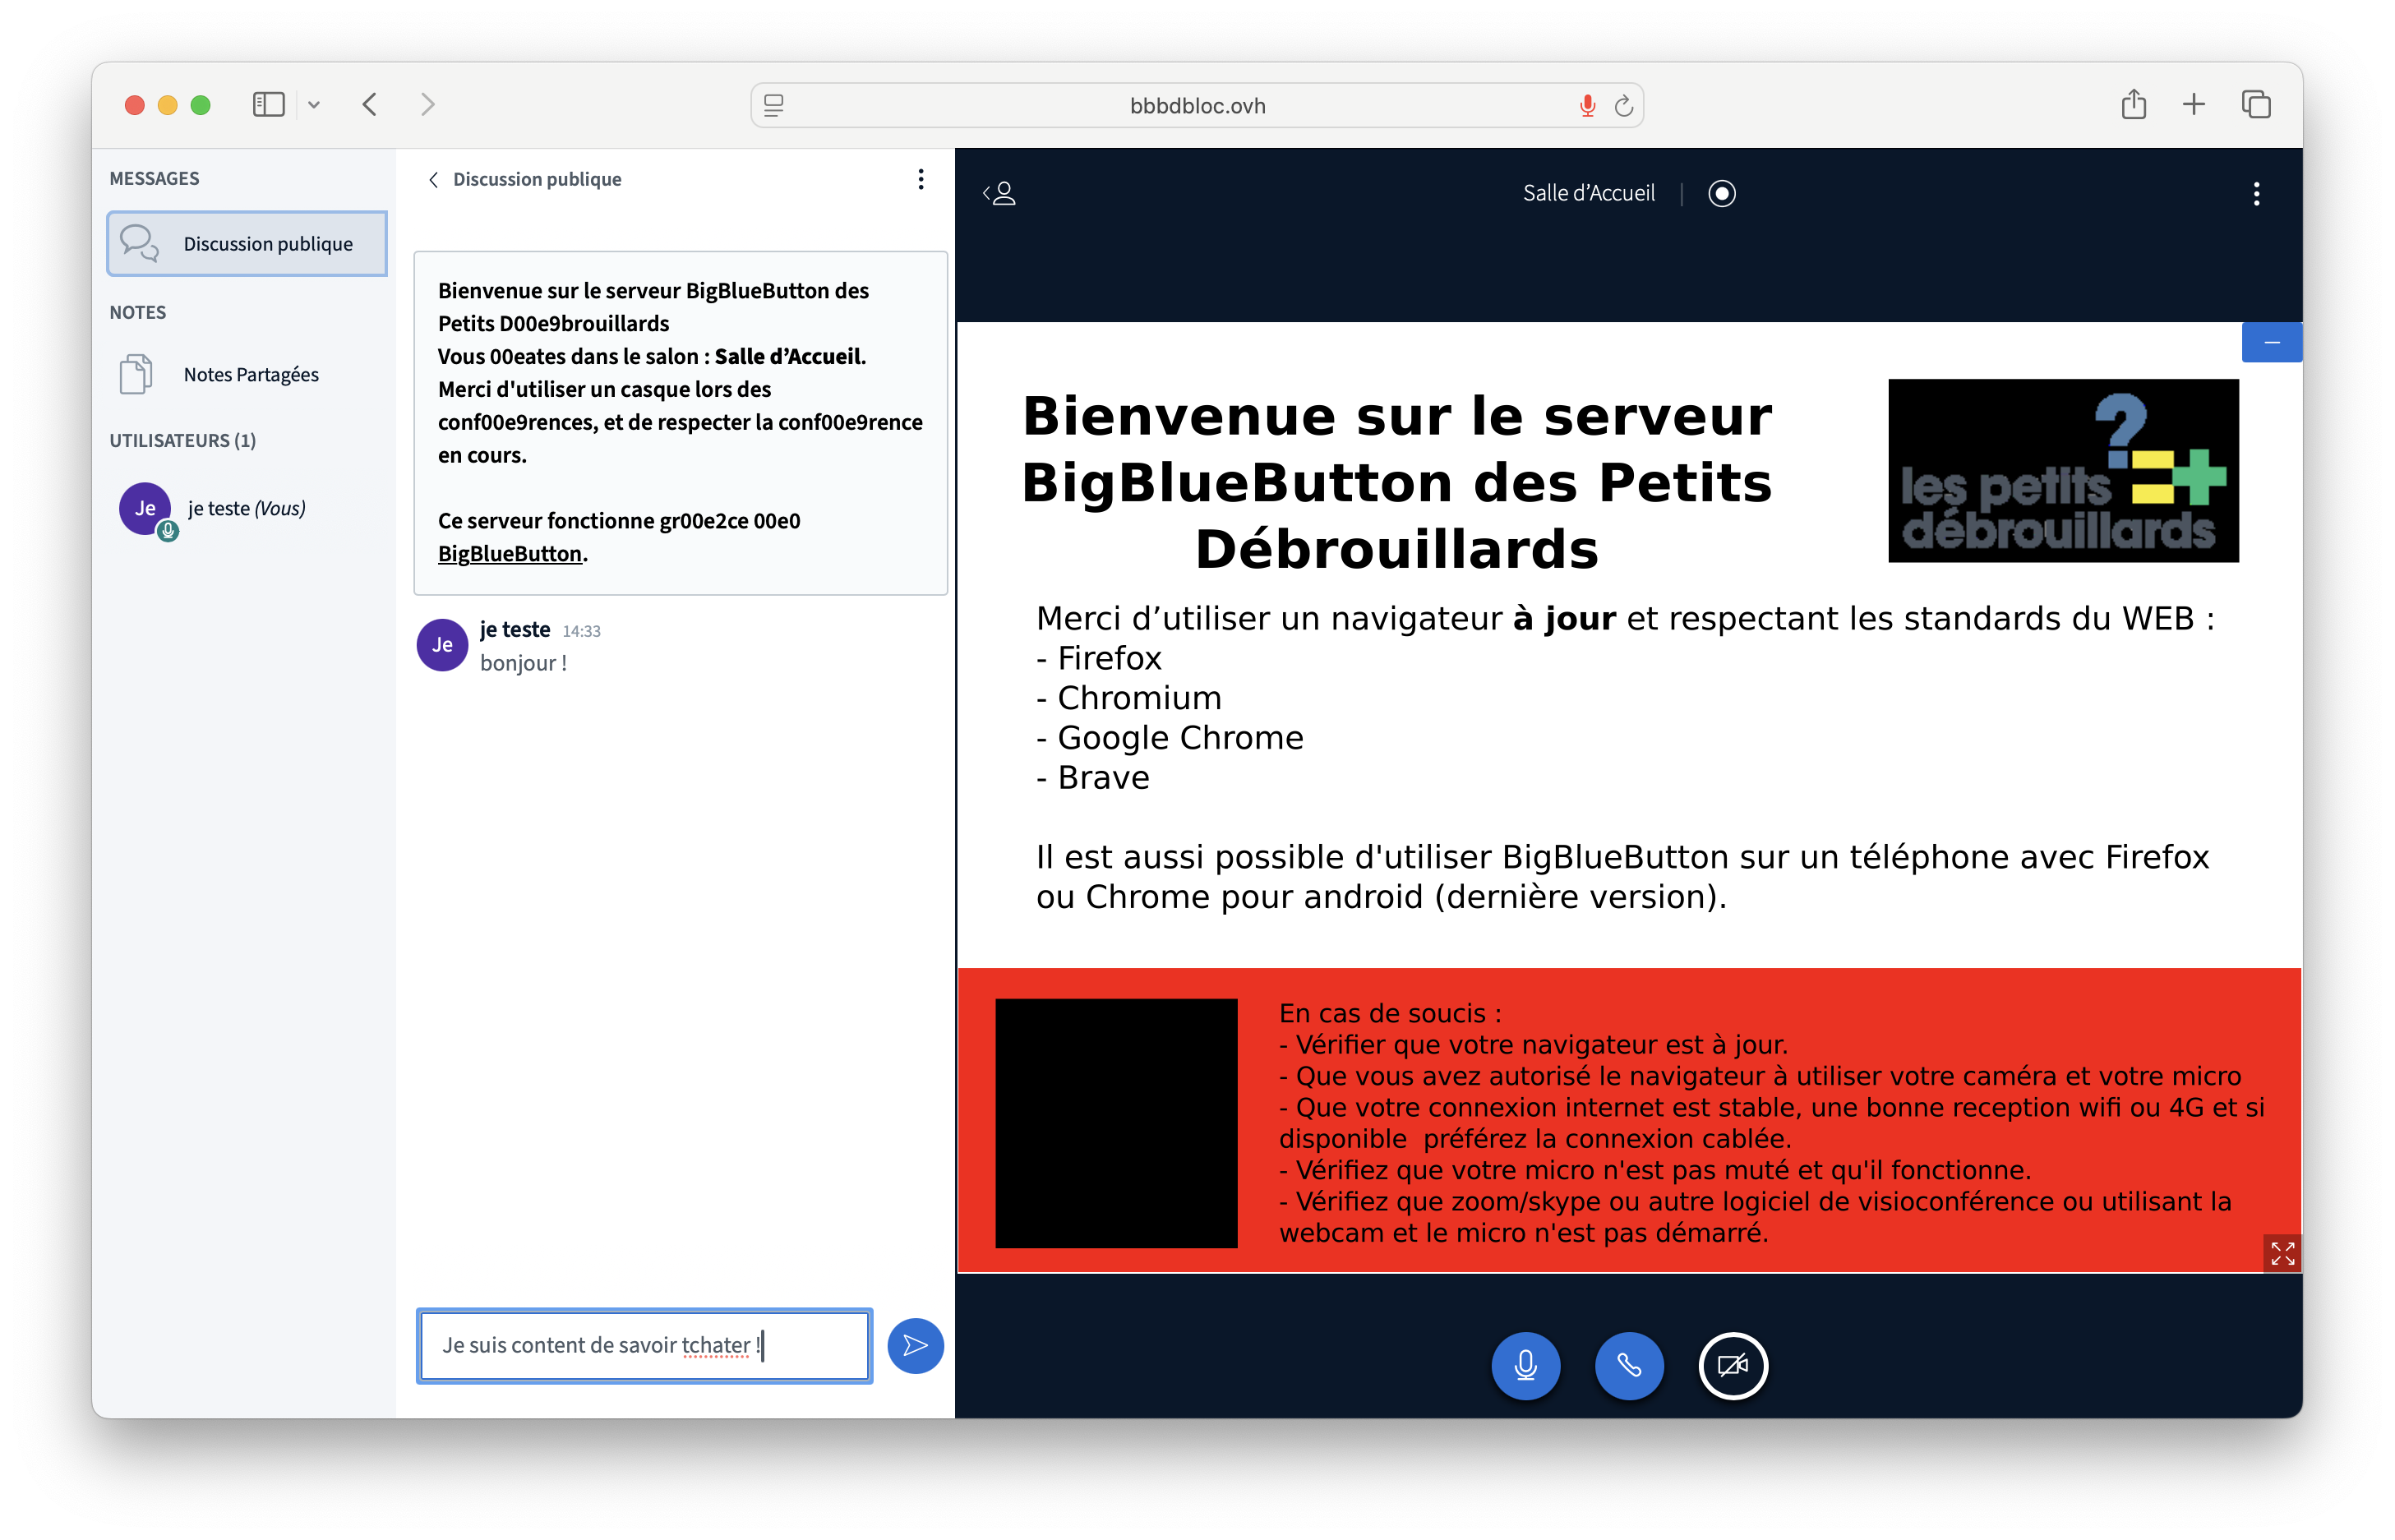Click the recording indicator icon
The height and width of the screenshot is (1540, 2395).
[1721, 193]
